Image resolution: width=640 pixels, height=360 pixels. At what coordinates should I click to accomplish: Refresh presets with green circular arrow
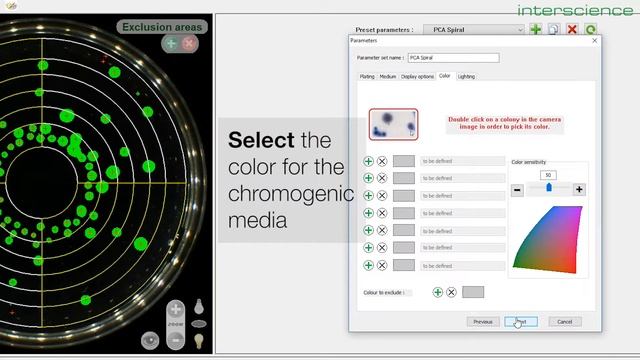[590, 29]
